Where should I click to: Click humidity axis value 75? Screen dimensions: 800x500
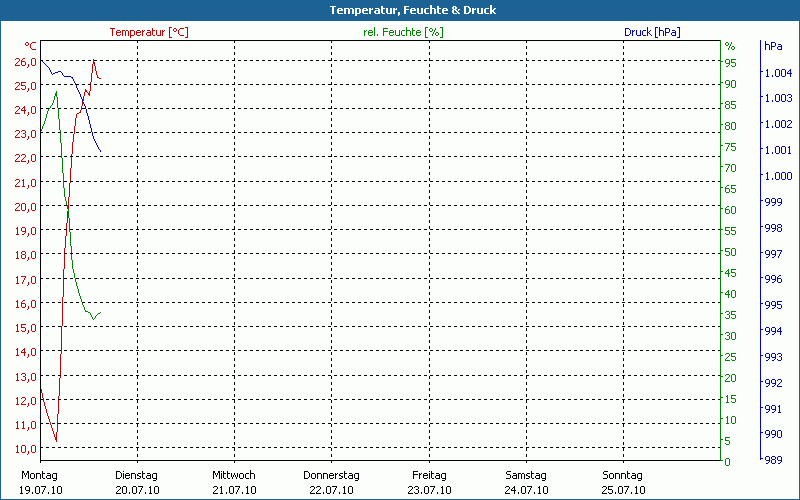(731, 147)
